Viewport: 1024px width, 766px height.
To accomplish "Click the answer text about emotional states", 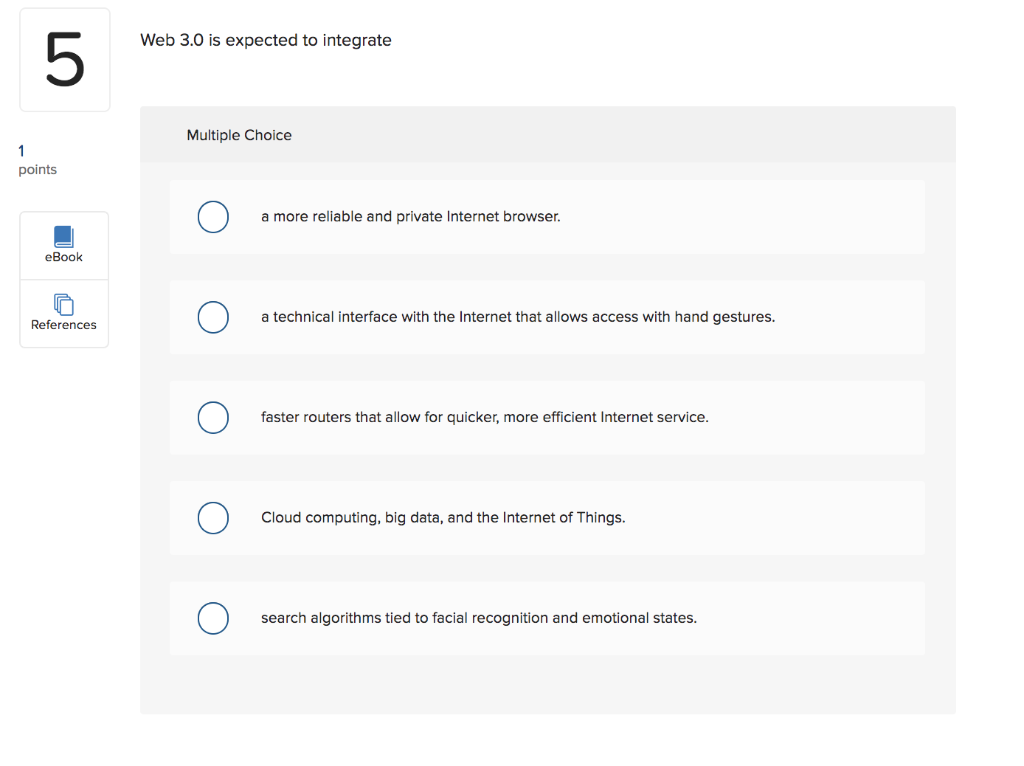I will pyautogui.click(x=478, y=617).
